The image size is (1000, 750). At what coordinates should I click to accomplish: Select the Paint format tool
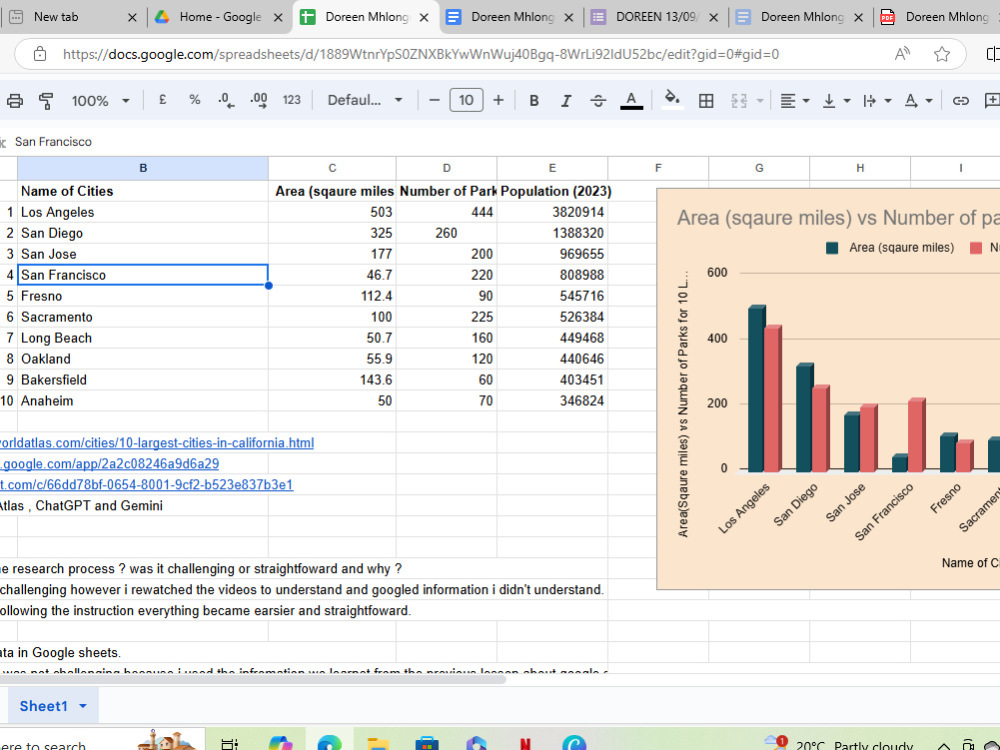[x=46, y=101]
